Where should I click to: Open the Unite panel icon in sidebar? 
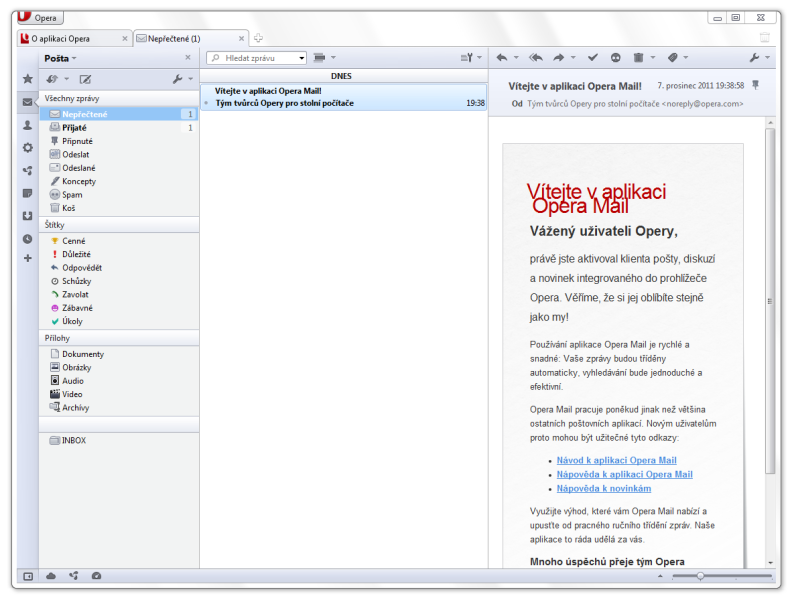pos(28,171)
